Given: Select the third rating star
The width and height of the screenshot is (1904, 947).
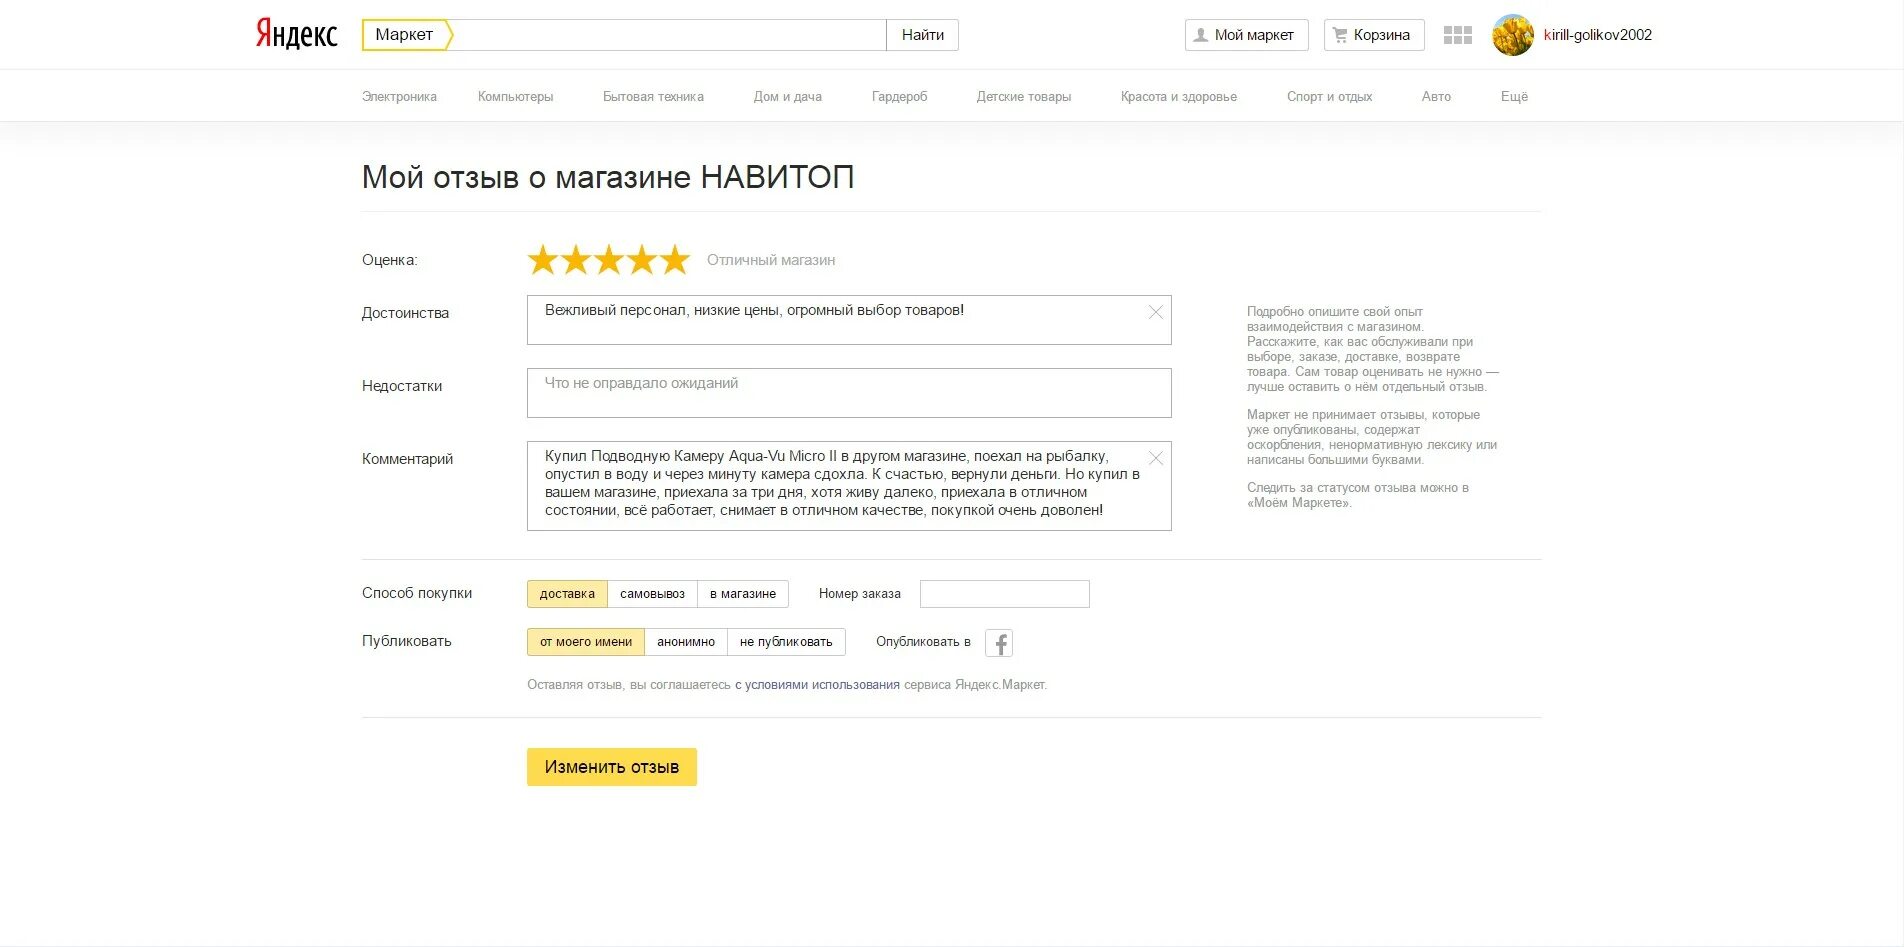Looking at the screenshot, I should click(x=609, y=260).
